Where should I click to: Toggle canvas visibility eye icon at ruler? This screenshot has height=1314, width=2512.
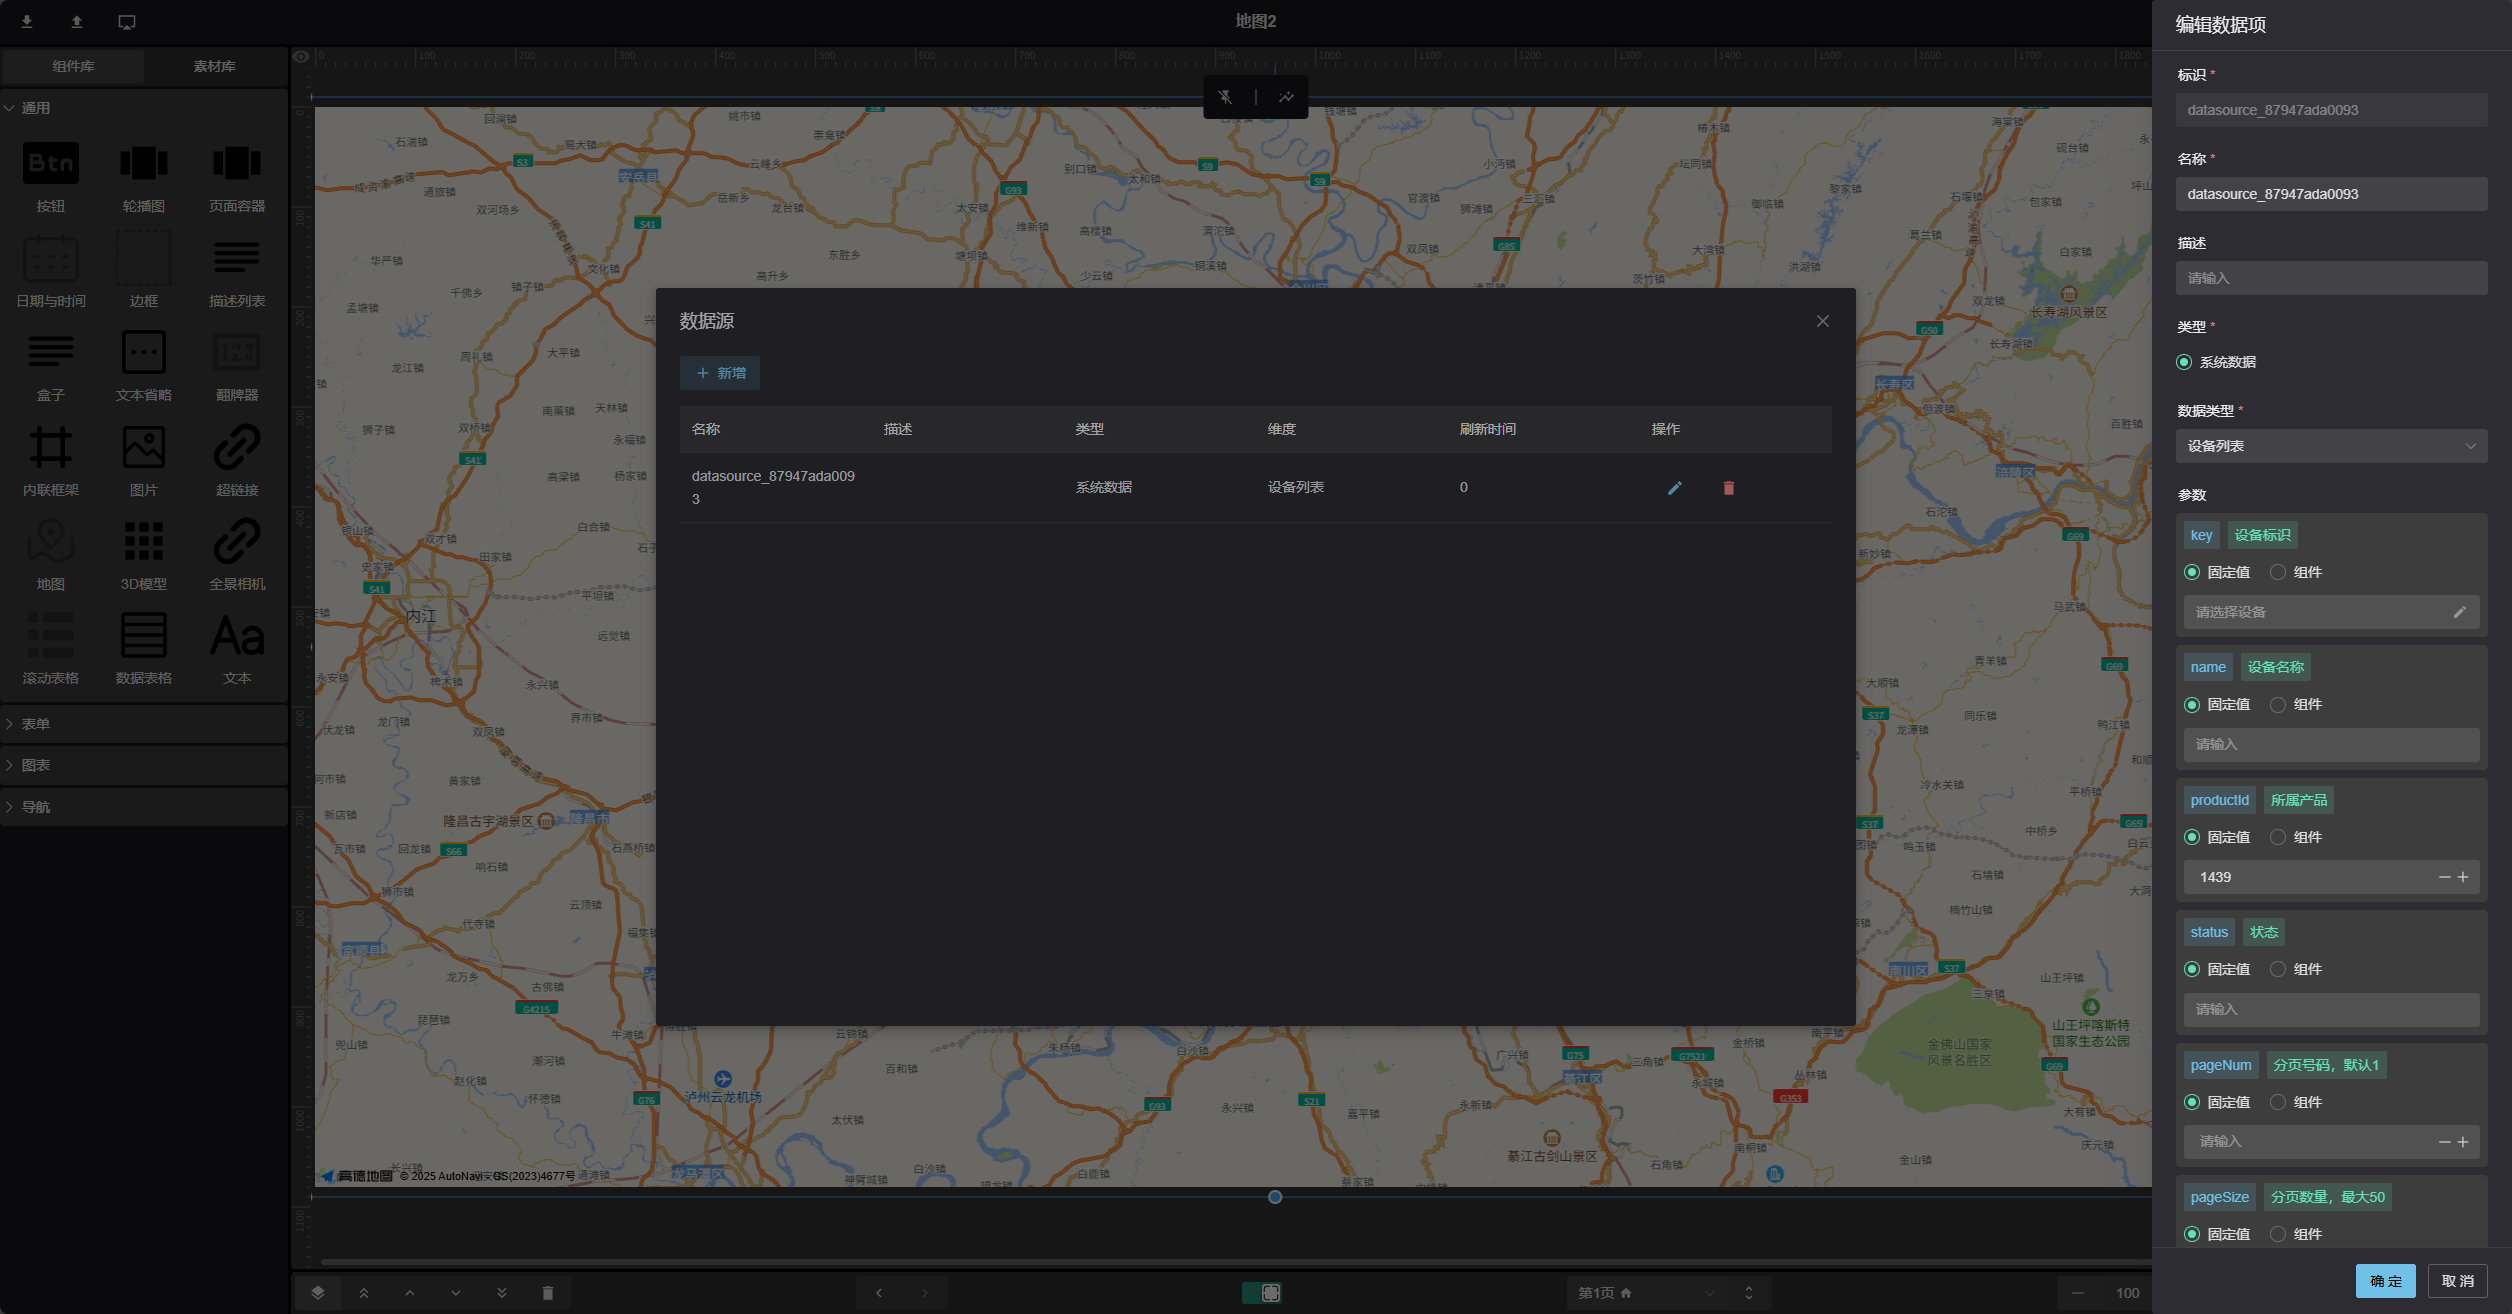click(x=301, y=57)
